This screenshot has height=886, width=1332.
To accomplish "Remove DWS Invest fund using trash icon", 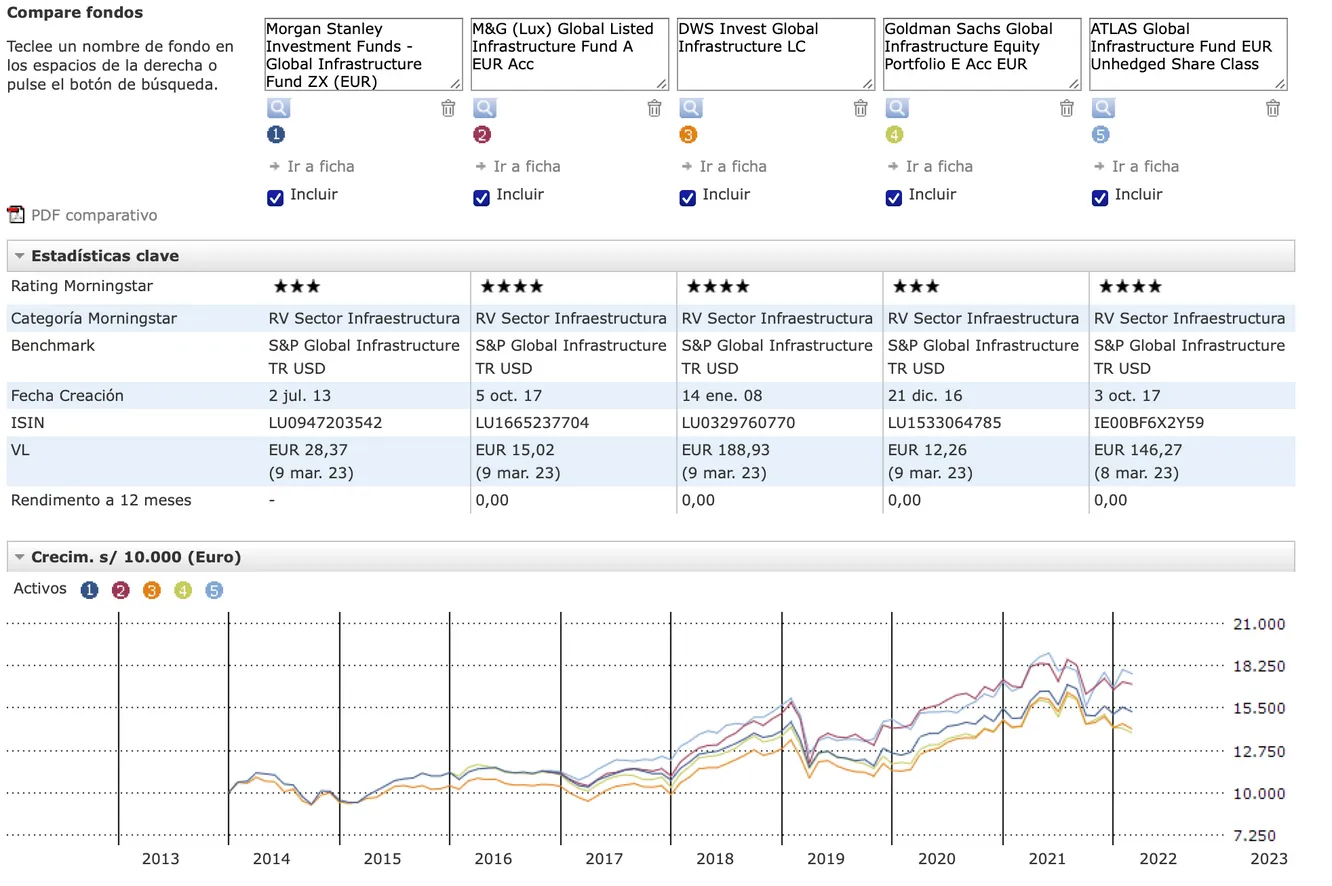I will click(x=860, y=108).
